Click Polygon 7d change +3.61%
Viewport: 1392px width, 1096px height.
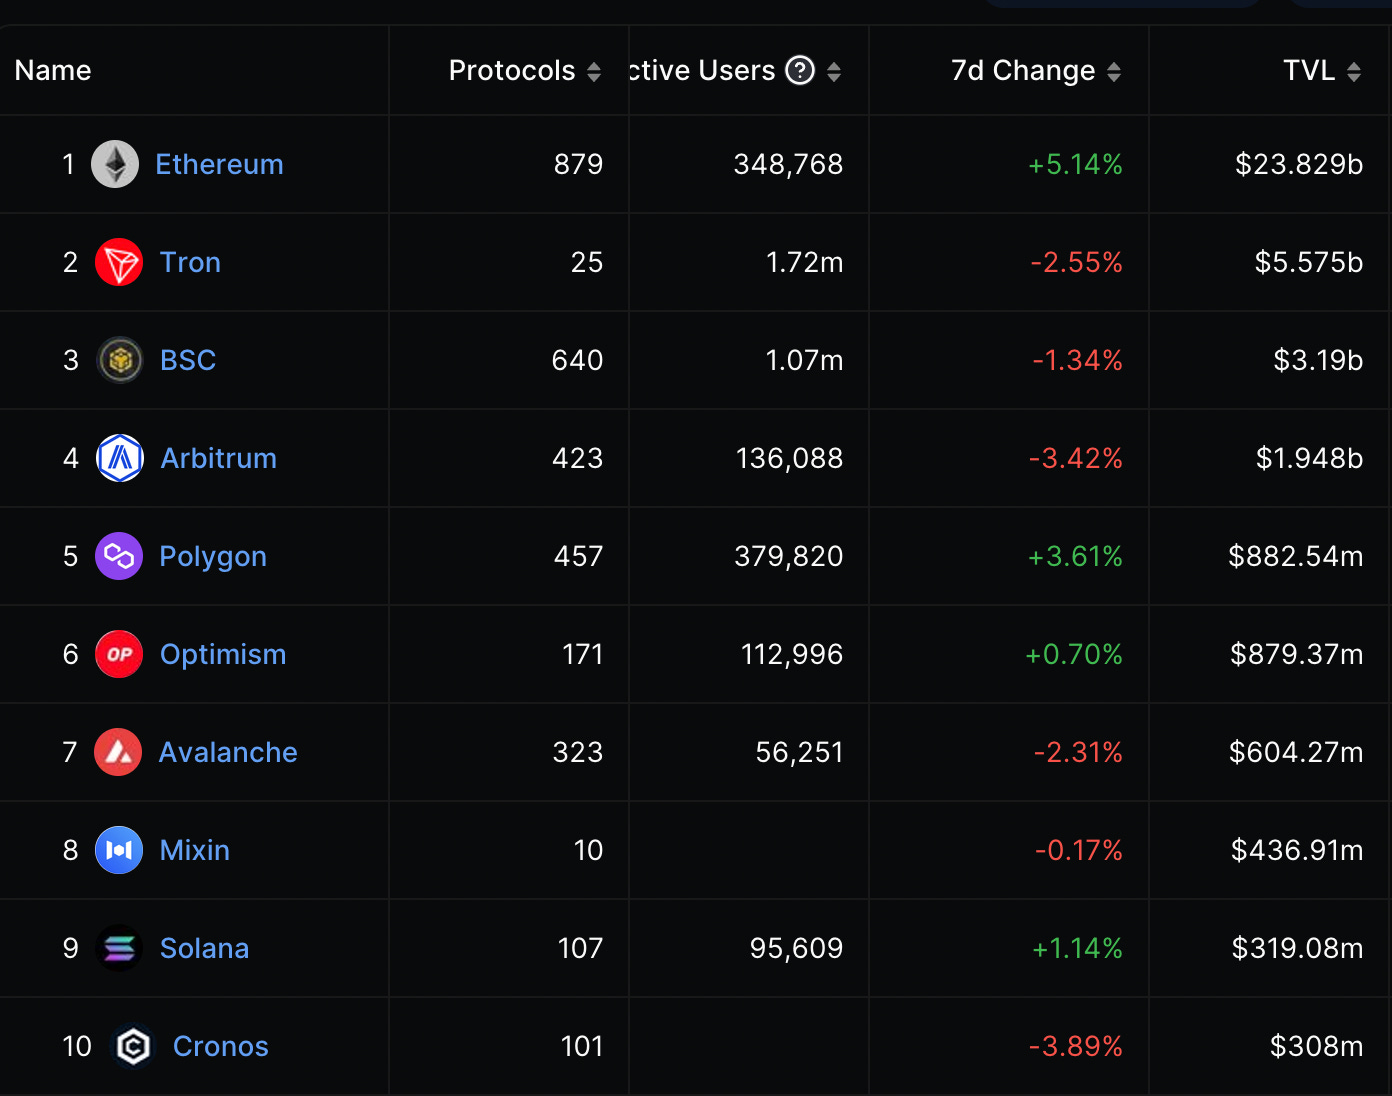(x=1075, y=556)
